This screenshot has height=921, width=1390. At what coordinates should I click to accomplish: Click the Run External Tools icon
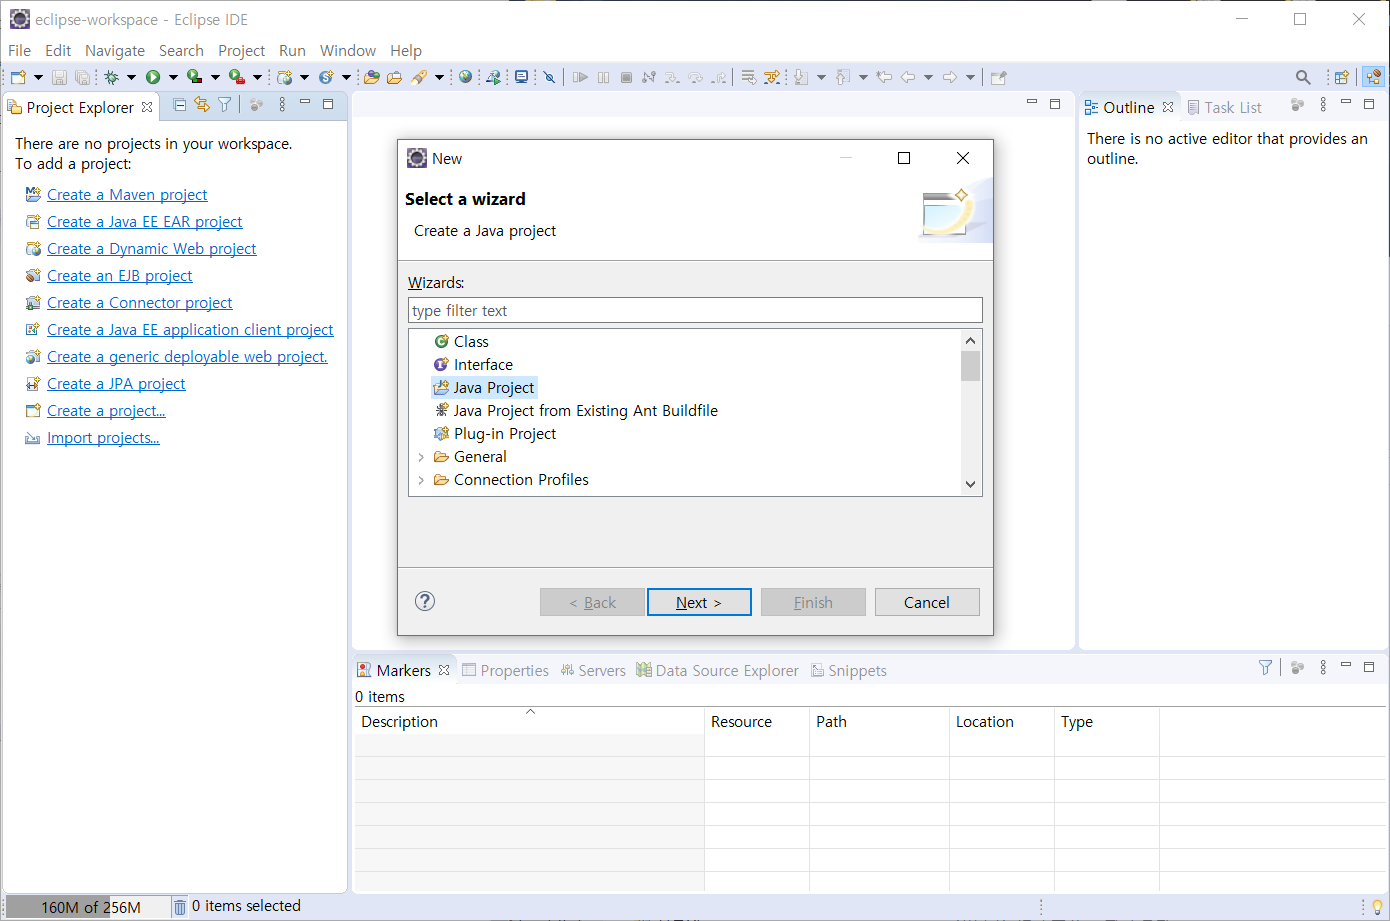pos(236,77)
